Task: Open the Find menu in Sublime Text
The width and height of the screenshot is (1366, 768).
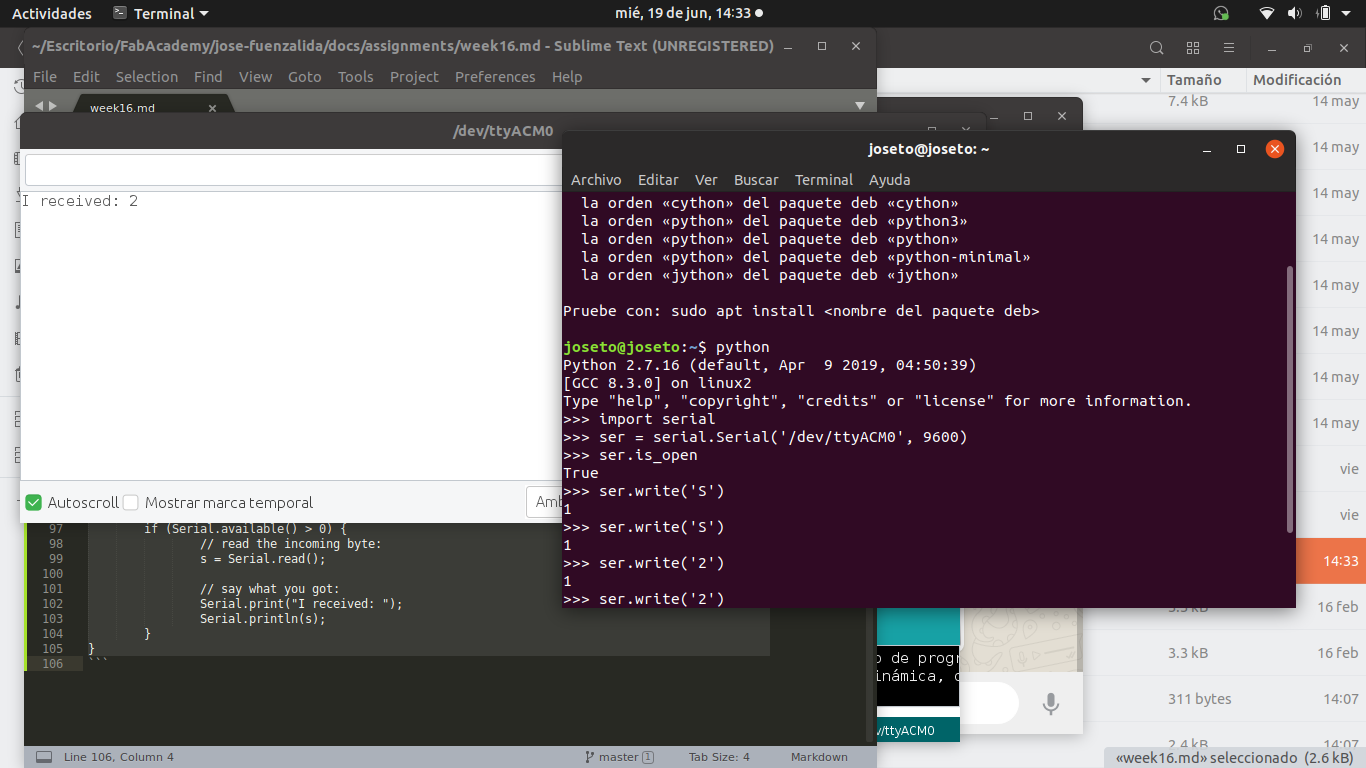Action: pos(208,77)
